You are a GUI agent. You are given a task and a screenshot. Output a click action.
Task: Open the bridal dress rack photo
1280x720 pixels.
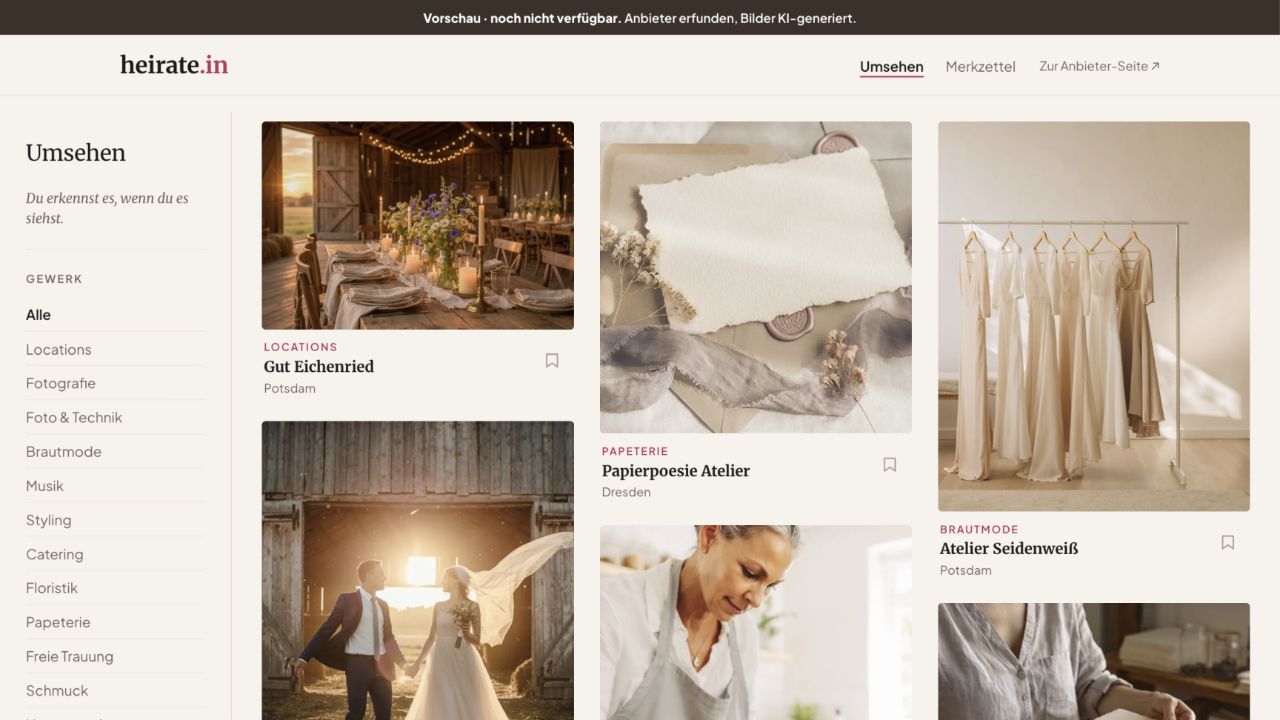pyautogui.click(x=1094, y=316)
